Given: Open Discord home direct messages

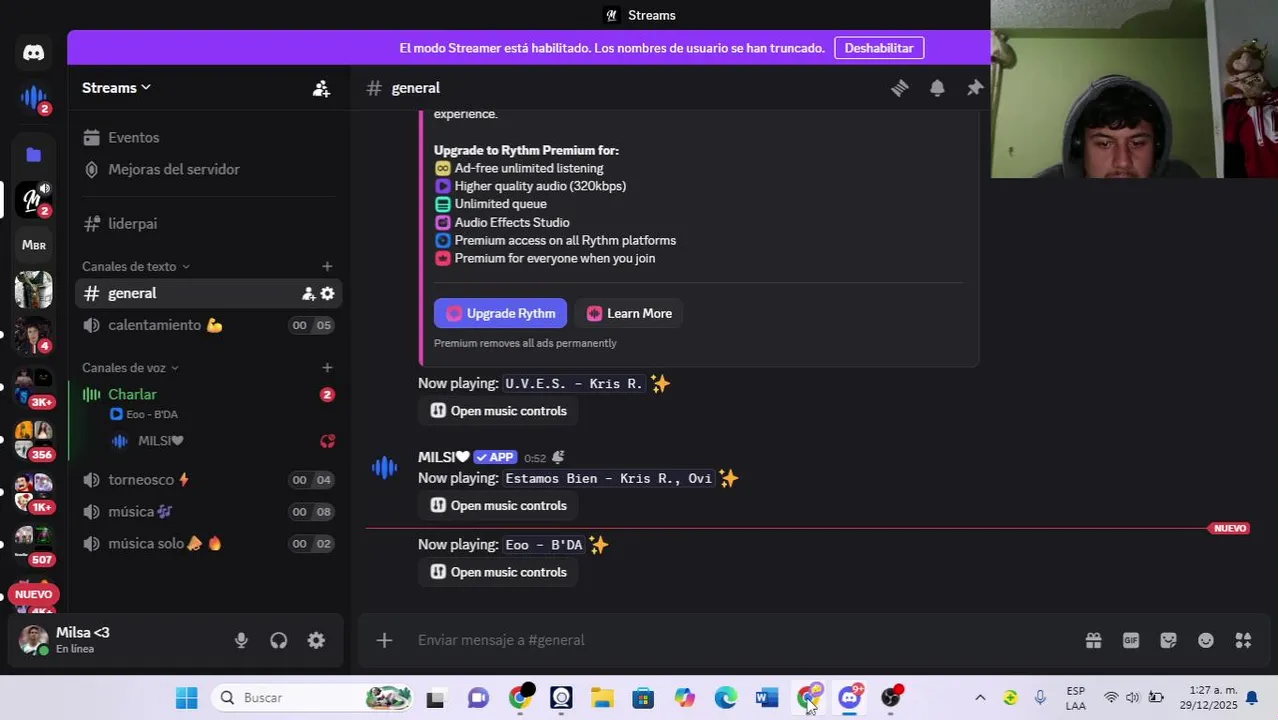Looking at the screenshot, I should [x=33, y=52].
